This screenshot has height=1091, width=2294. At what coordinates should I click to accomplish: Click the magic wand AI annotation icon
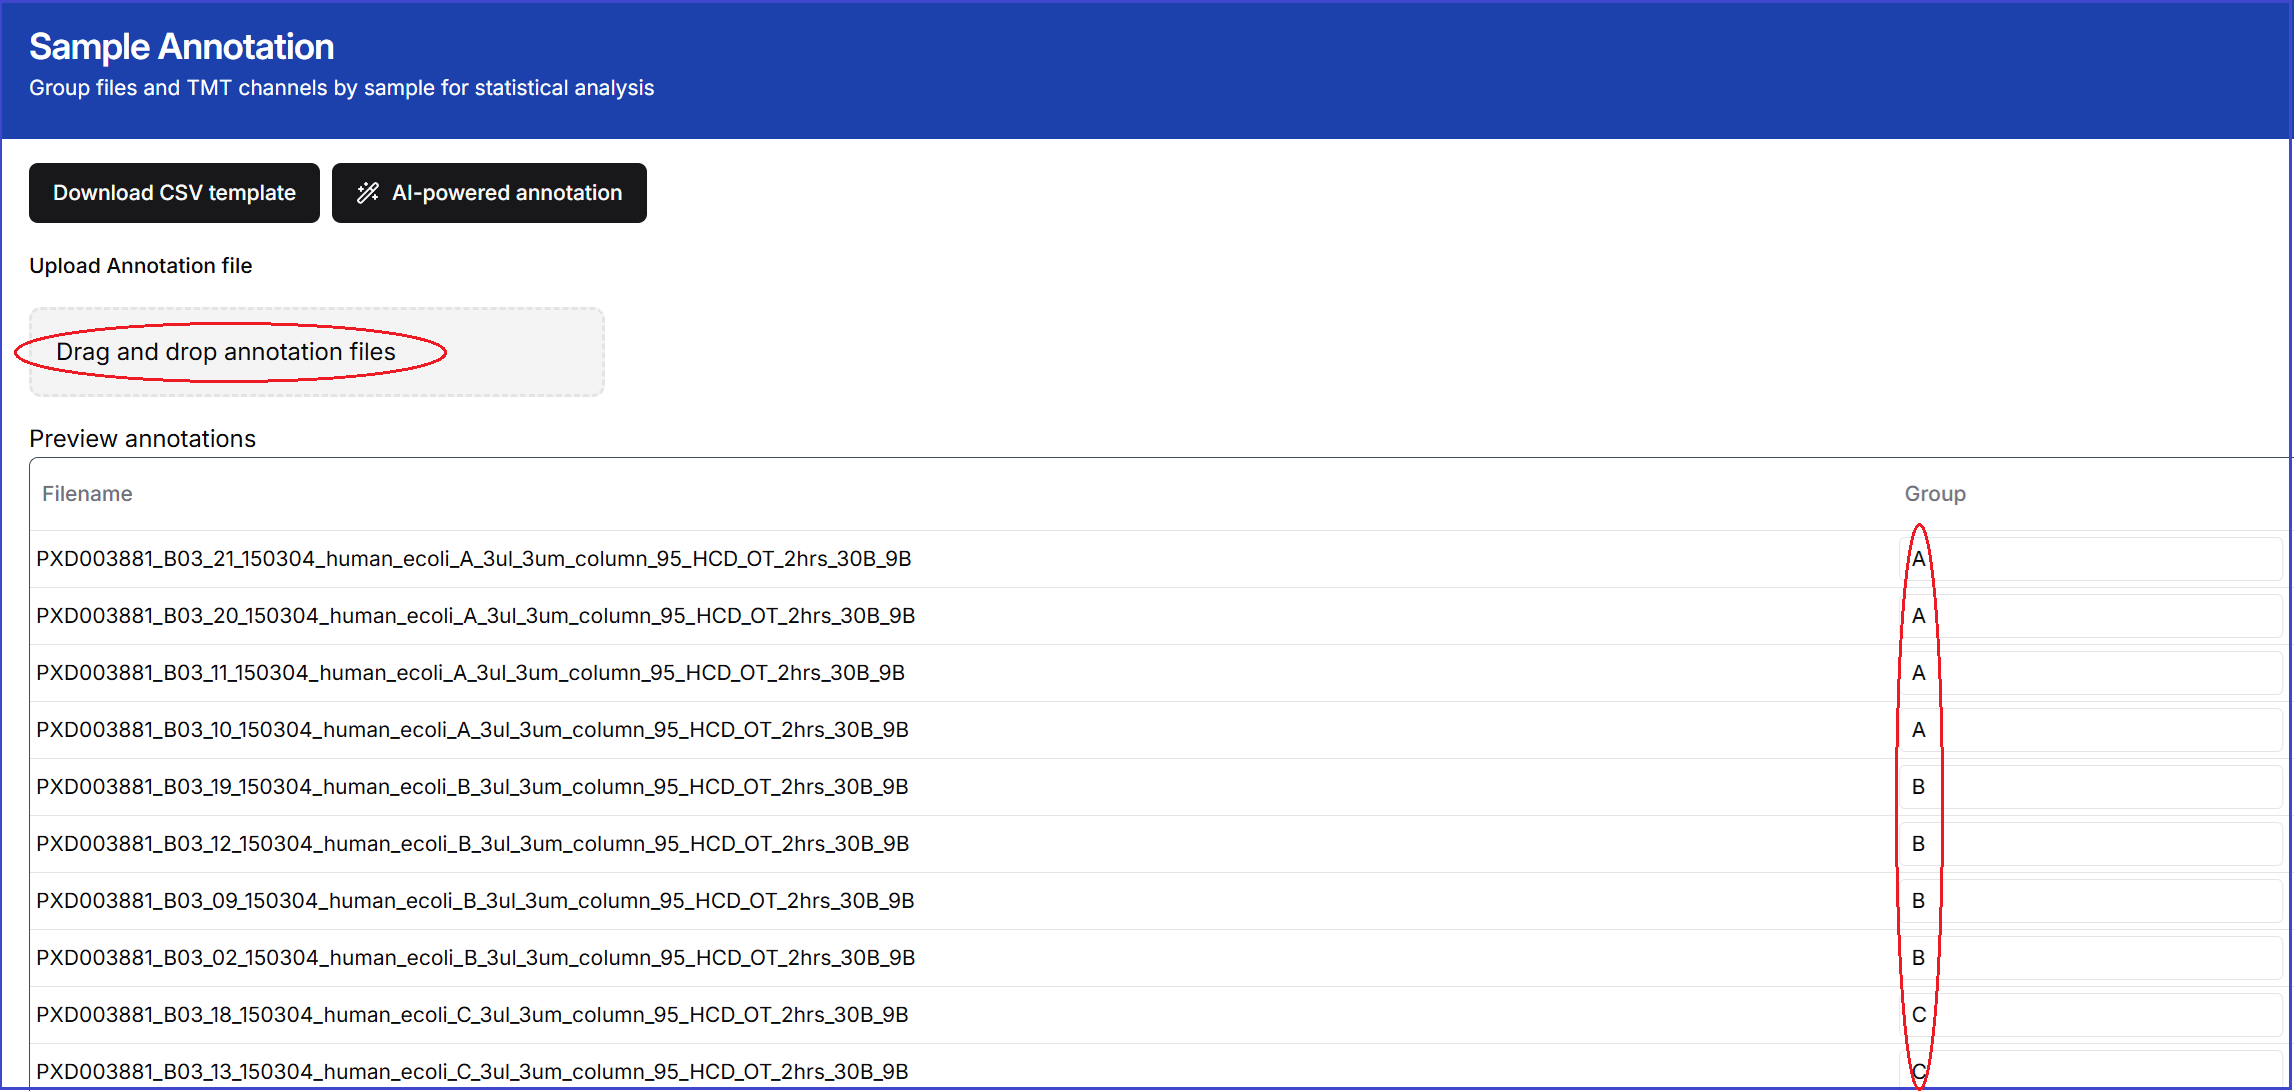point(368,193)
